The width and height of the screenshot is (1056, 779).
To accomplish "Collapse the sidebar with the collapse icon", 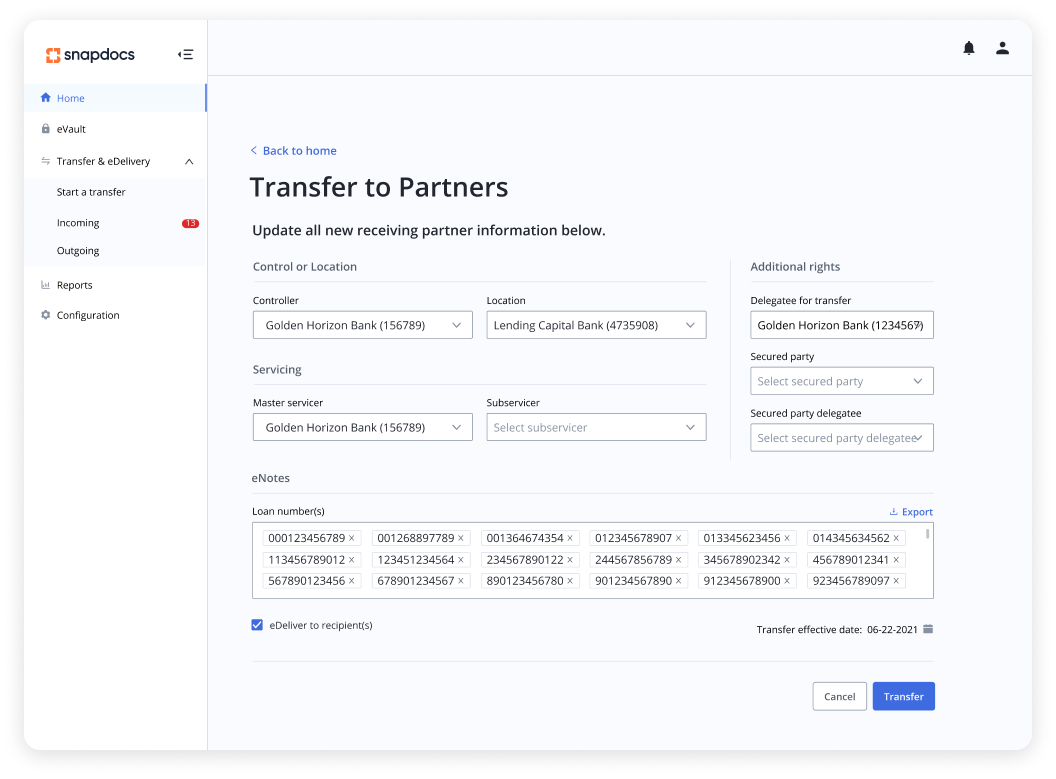I will point(185,54).
